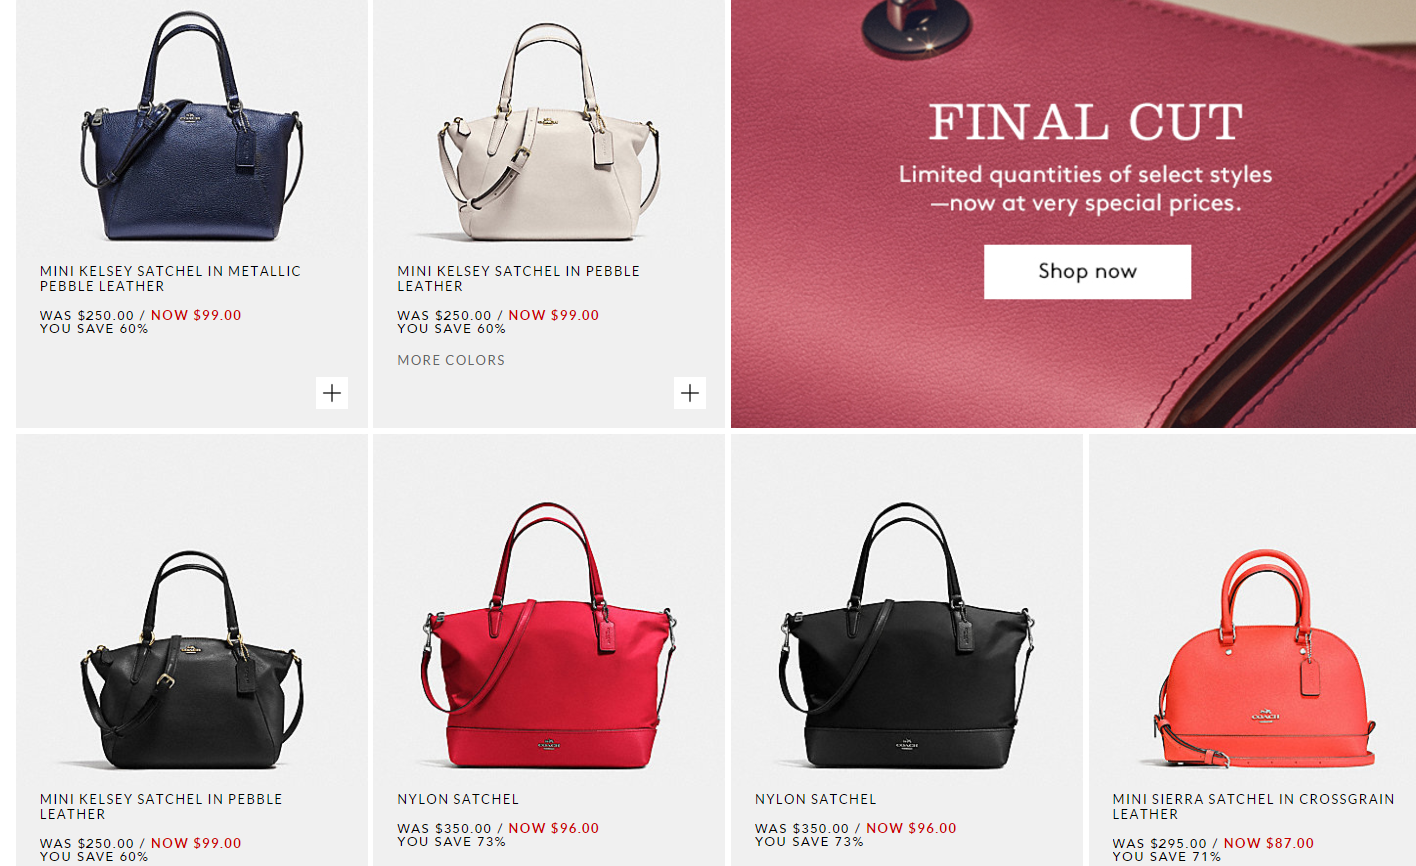The height and width of the screenshot is (866, 1416).
Task: Click NOW $99.00 price on metallic satchel
Action: [x=196, y=315]
